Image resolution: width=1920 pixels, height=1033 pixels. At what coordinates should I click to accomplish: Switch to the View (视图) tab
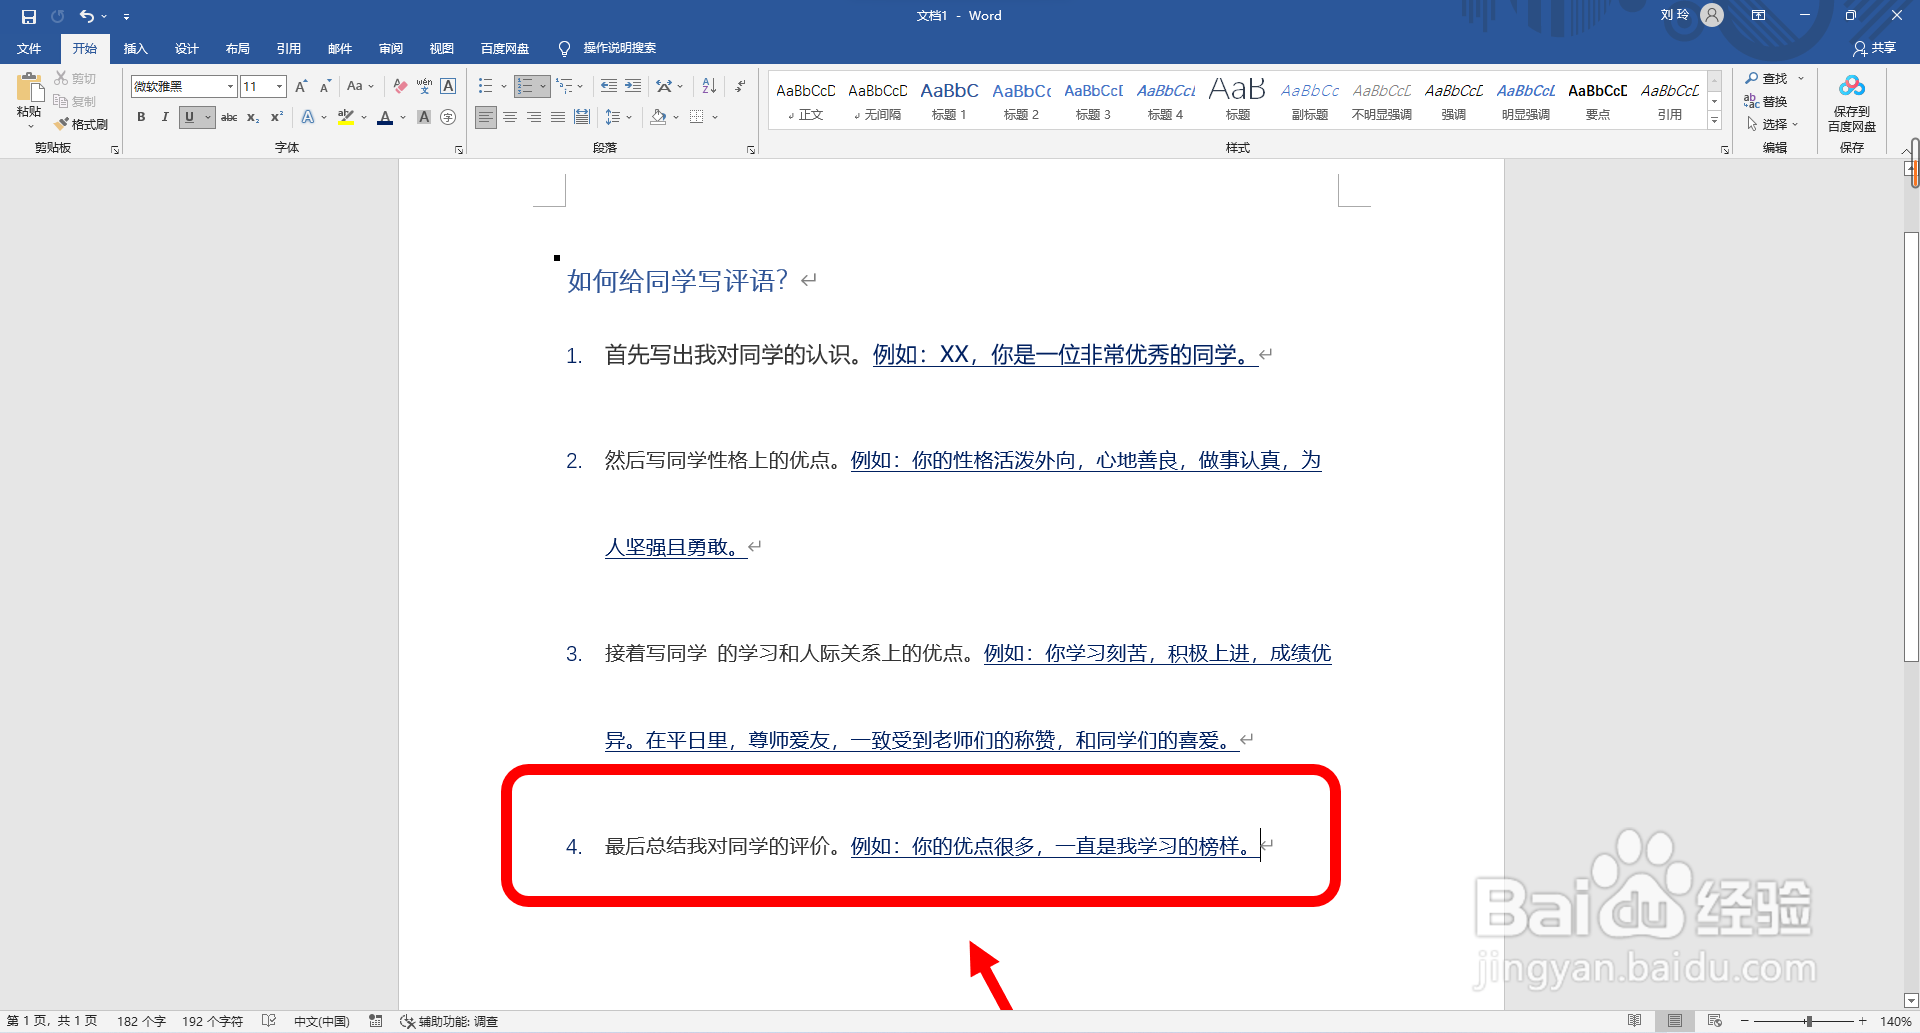pos(441,48)
